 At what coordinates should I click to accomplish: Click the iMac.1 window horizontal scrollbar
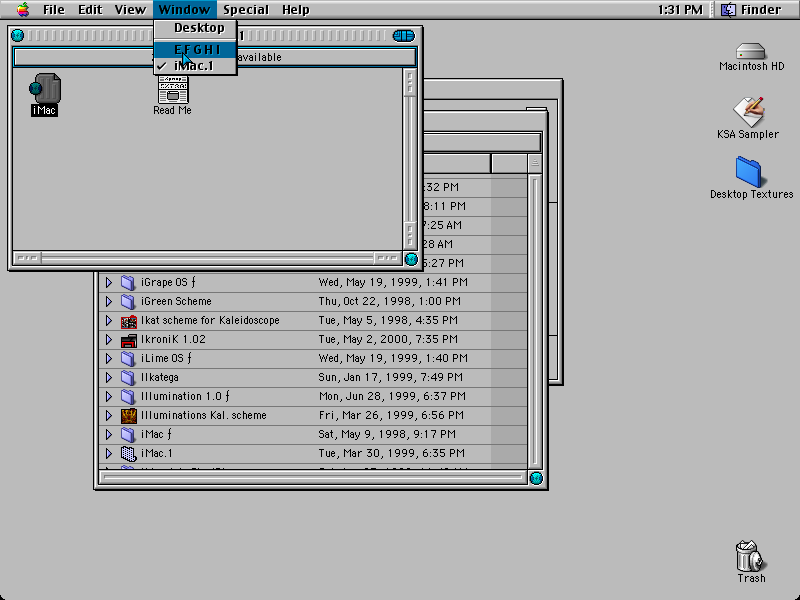coord(207,258)
